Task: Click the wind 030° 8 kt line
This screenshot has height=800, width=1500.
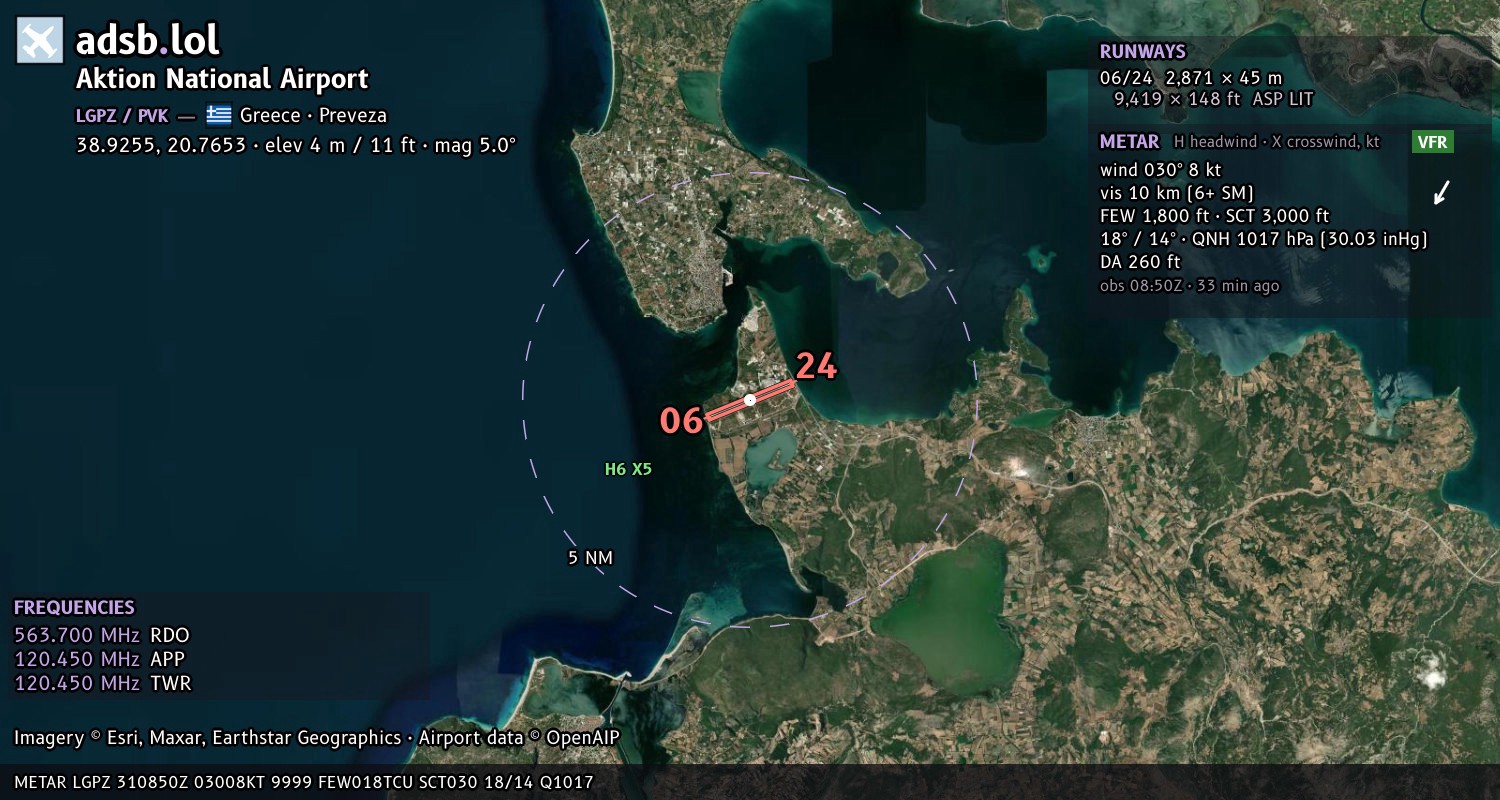Action: coord(1160,170)
